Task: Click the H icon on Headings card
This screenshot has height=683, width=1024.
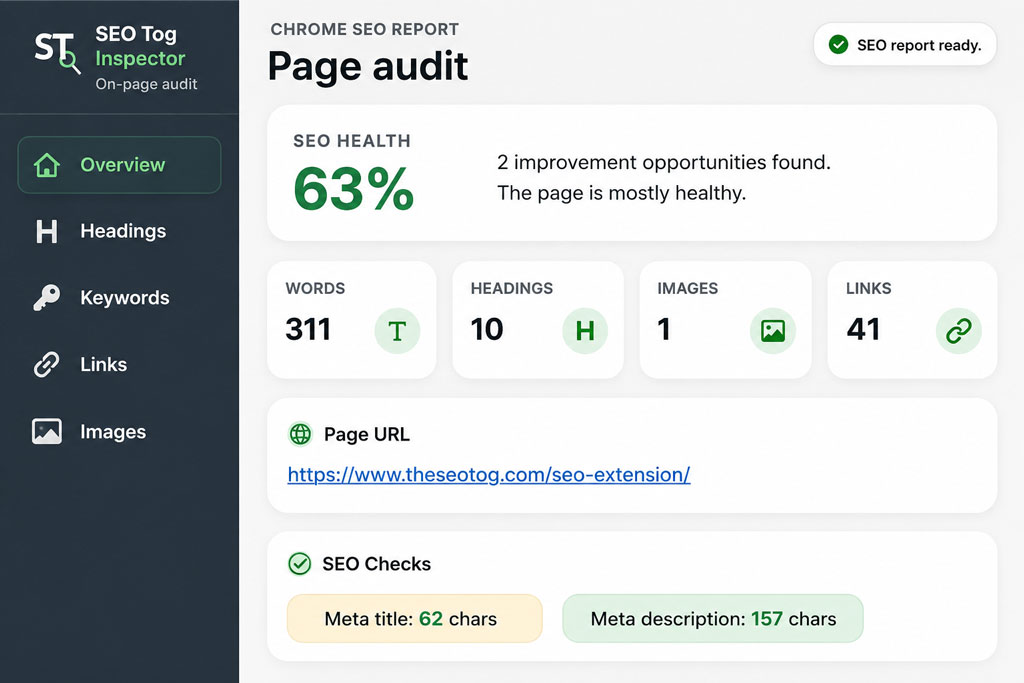Action: point(585,331)
